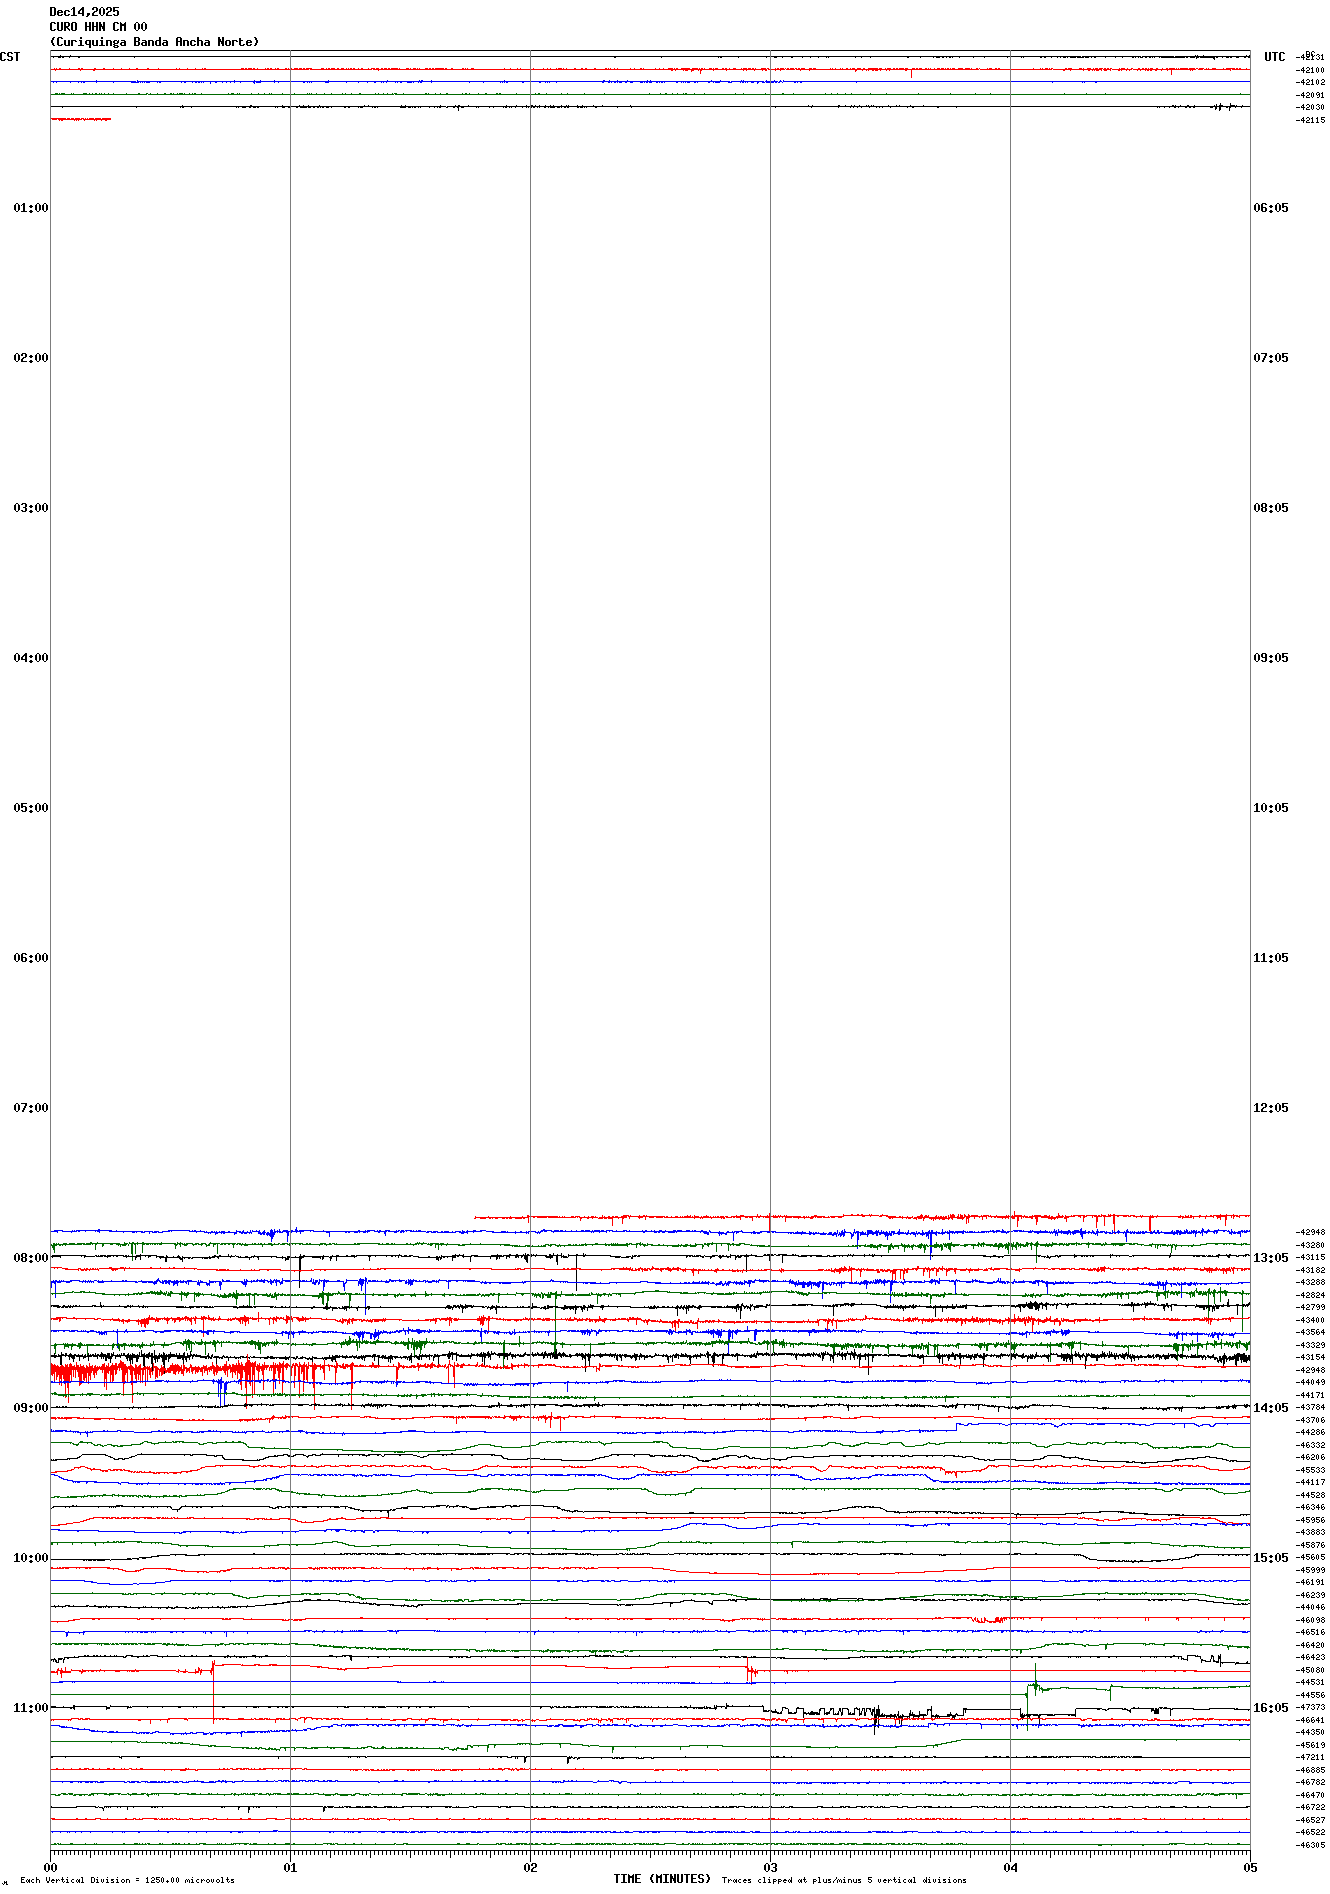Click the Dec14,2025 date header
This screenshot has height=1894, width=1330.
84,12
